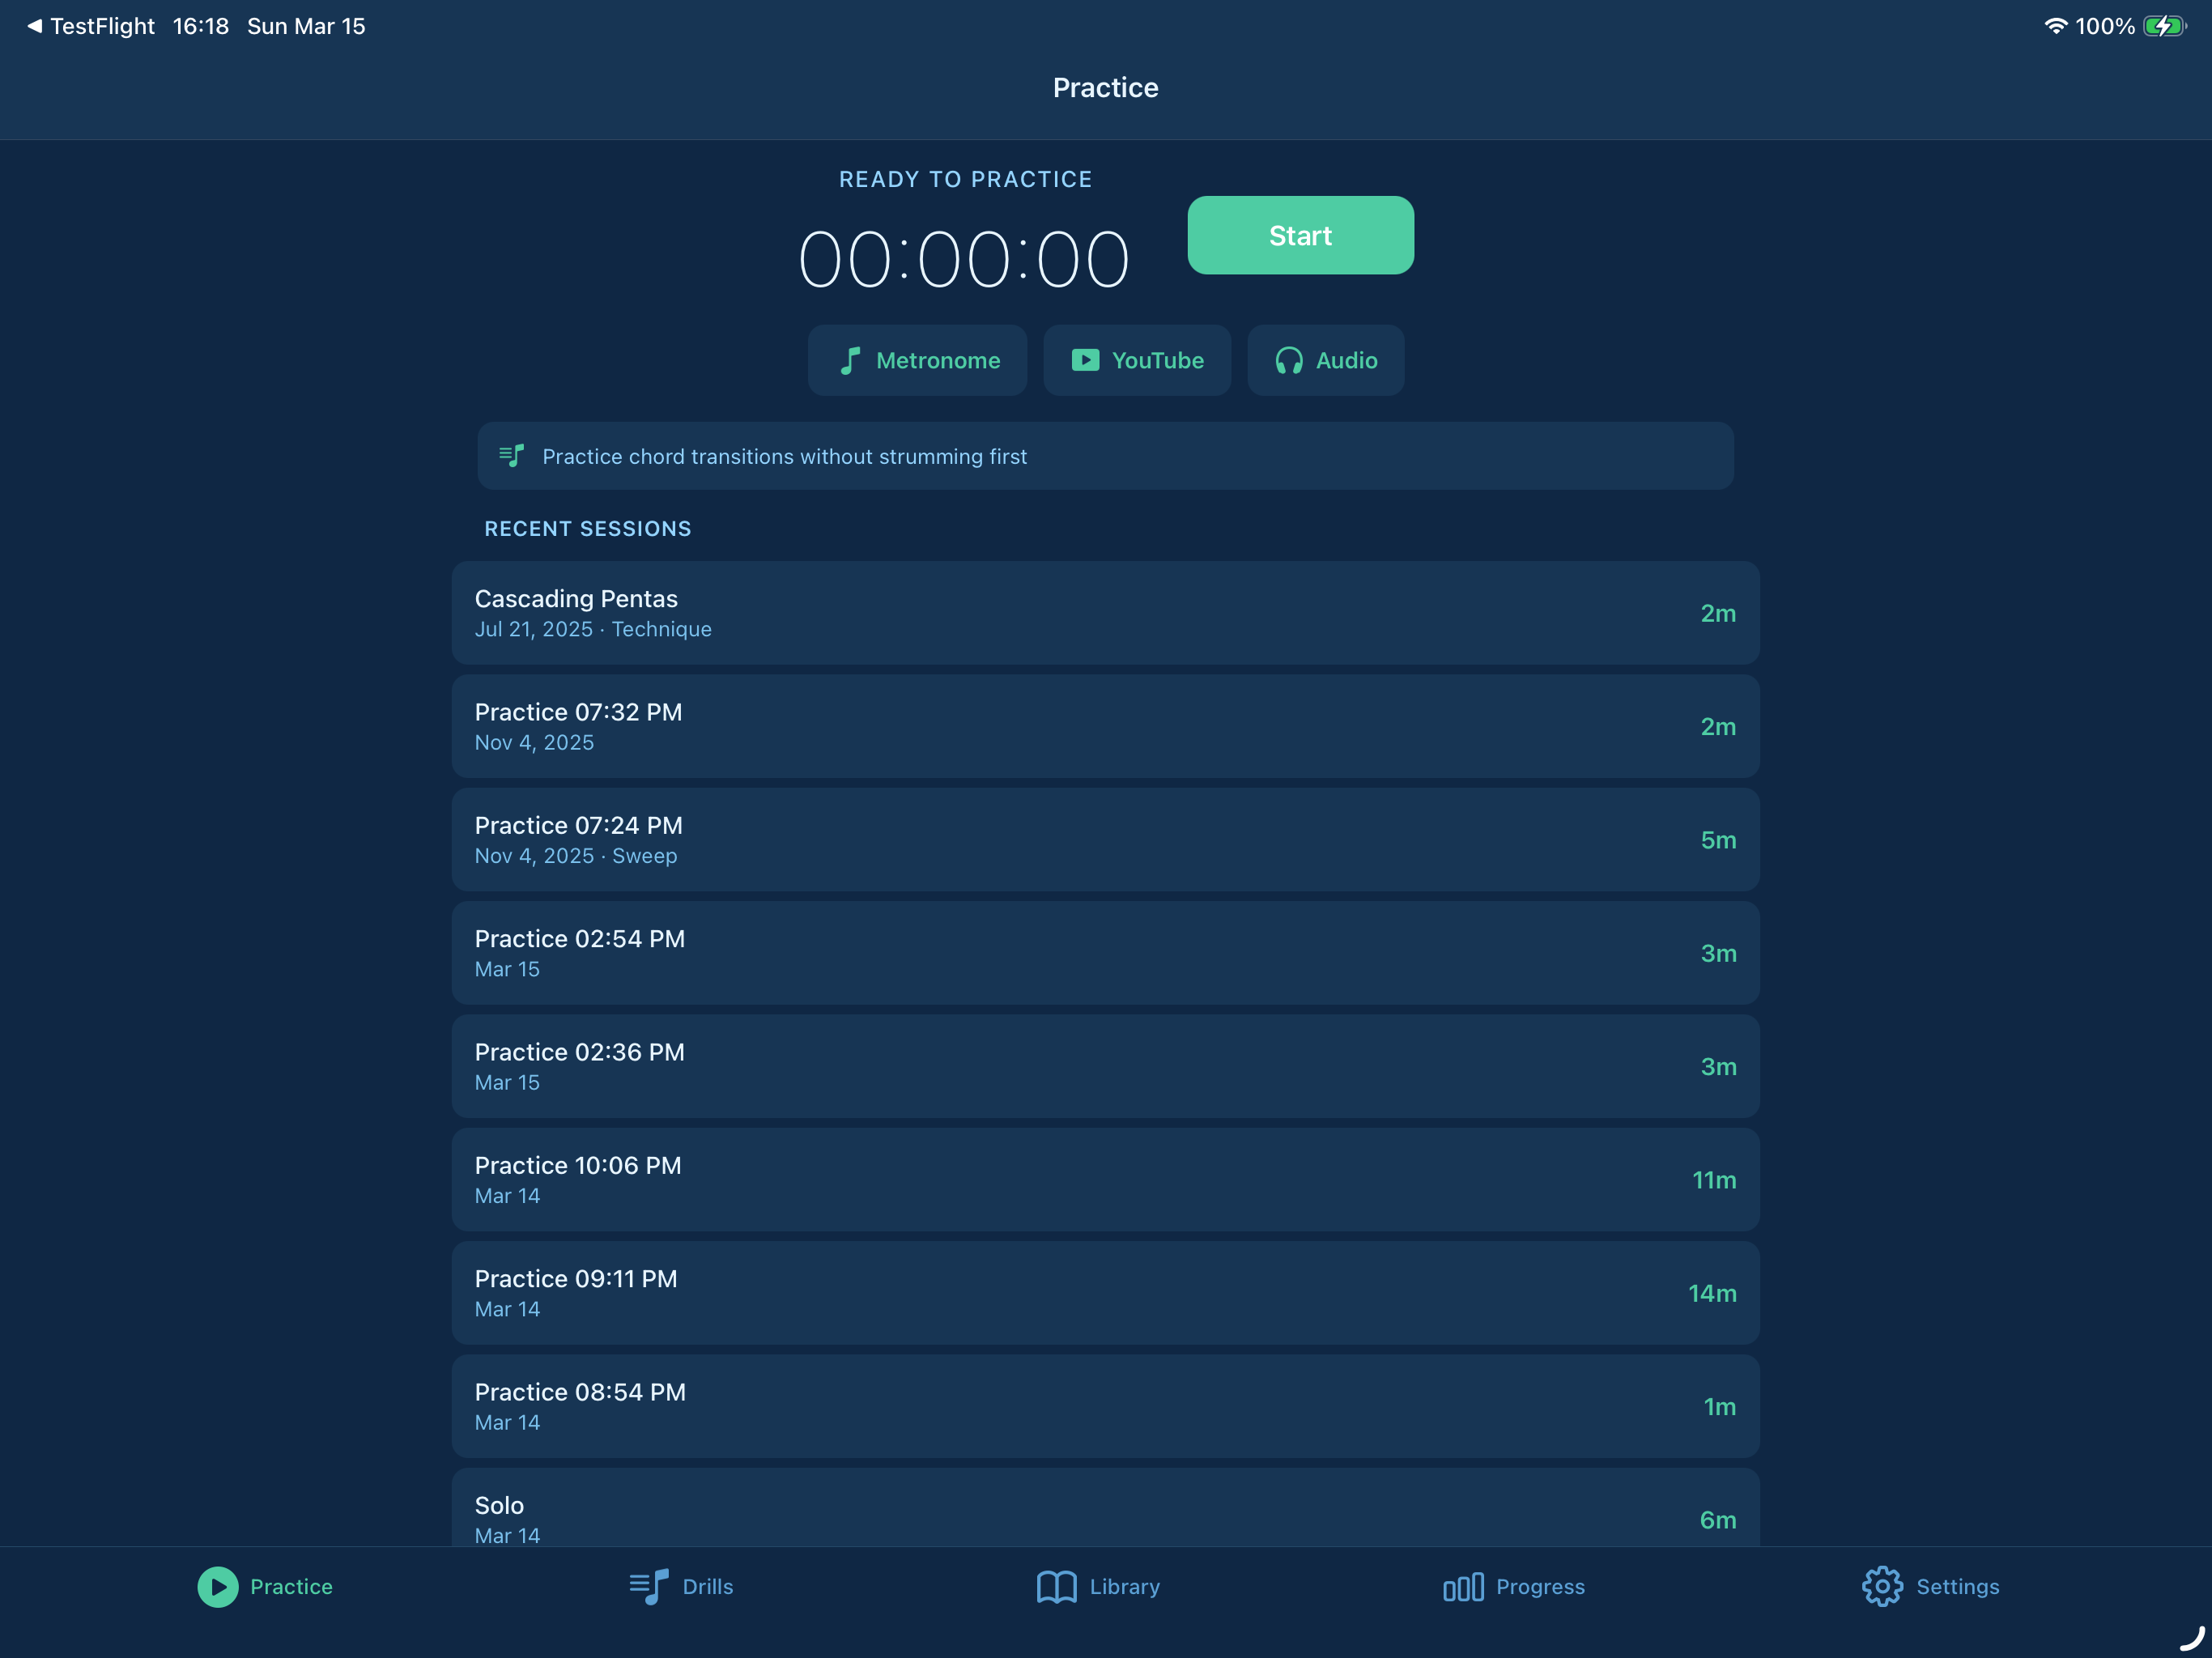The image size is (2212, 1658).
Task: Tap the Jul 21, 2025 · Technique subtitle
Action: [x=593, y=629]
